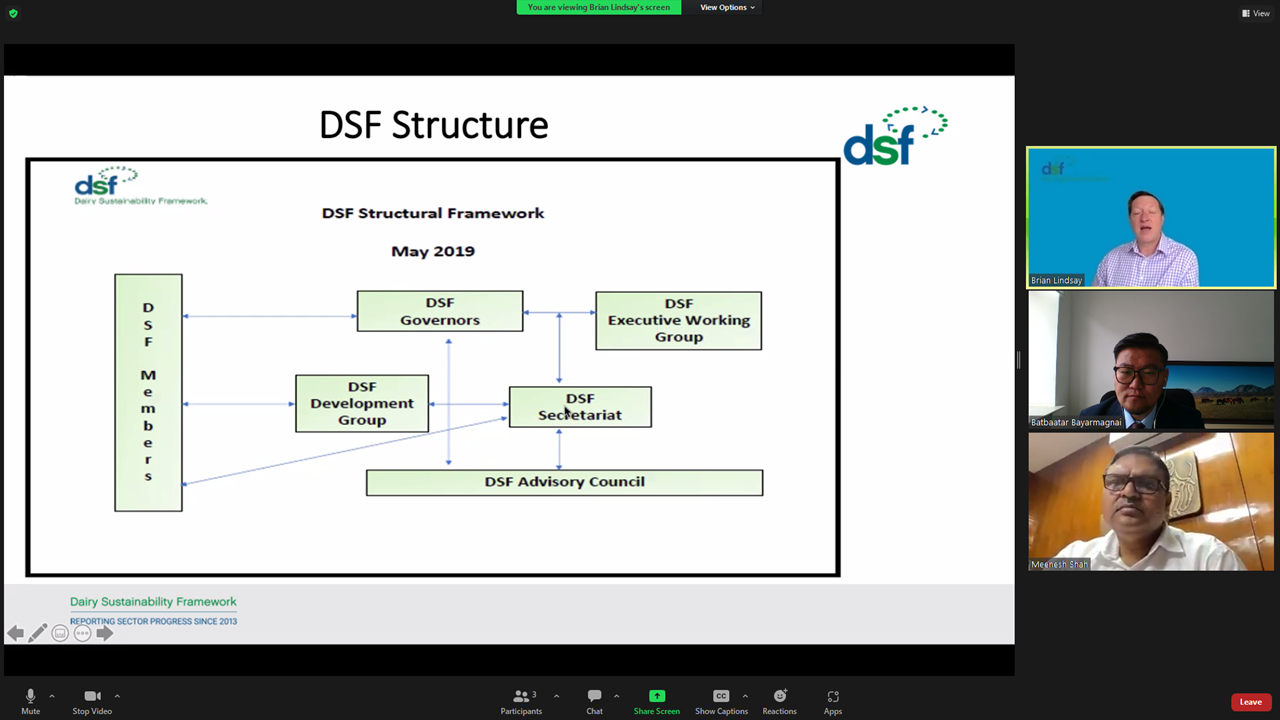Click the red Leave button
The width and height of the screenshot is (1280, 720).
(x=1250, y=702)
